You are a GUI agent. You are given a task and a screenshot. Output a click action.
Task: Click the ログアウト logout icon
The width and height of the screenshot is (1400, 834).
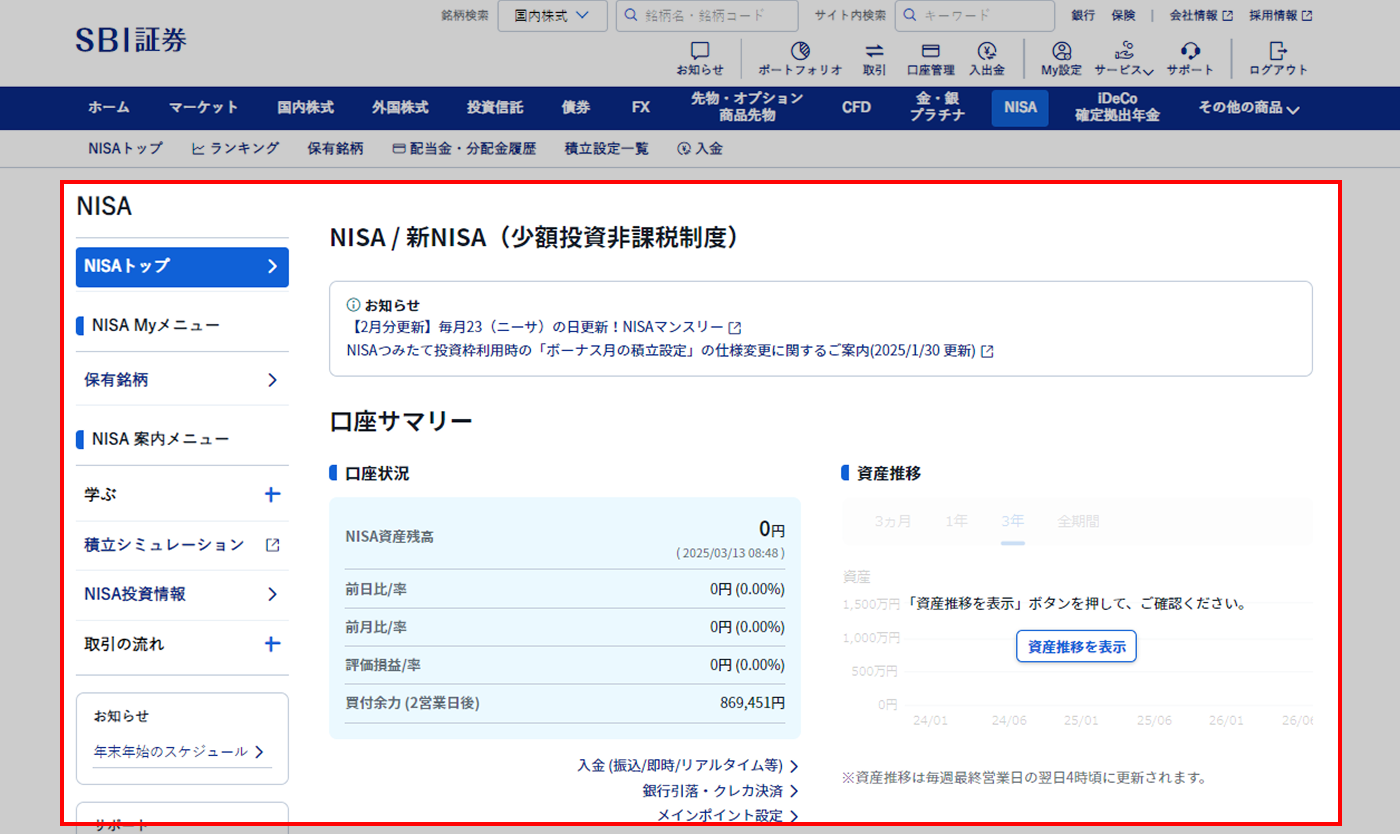tap(1277, 51)
